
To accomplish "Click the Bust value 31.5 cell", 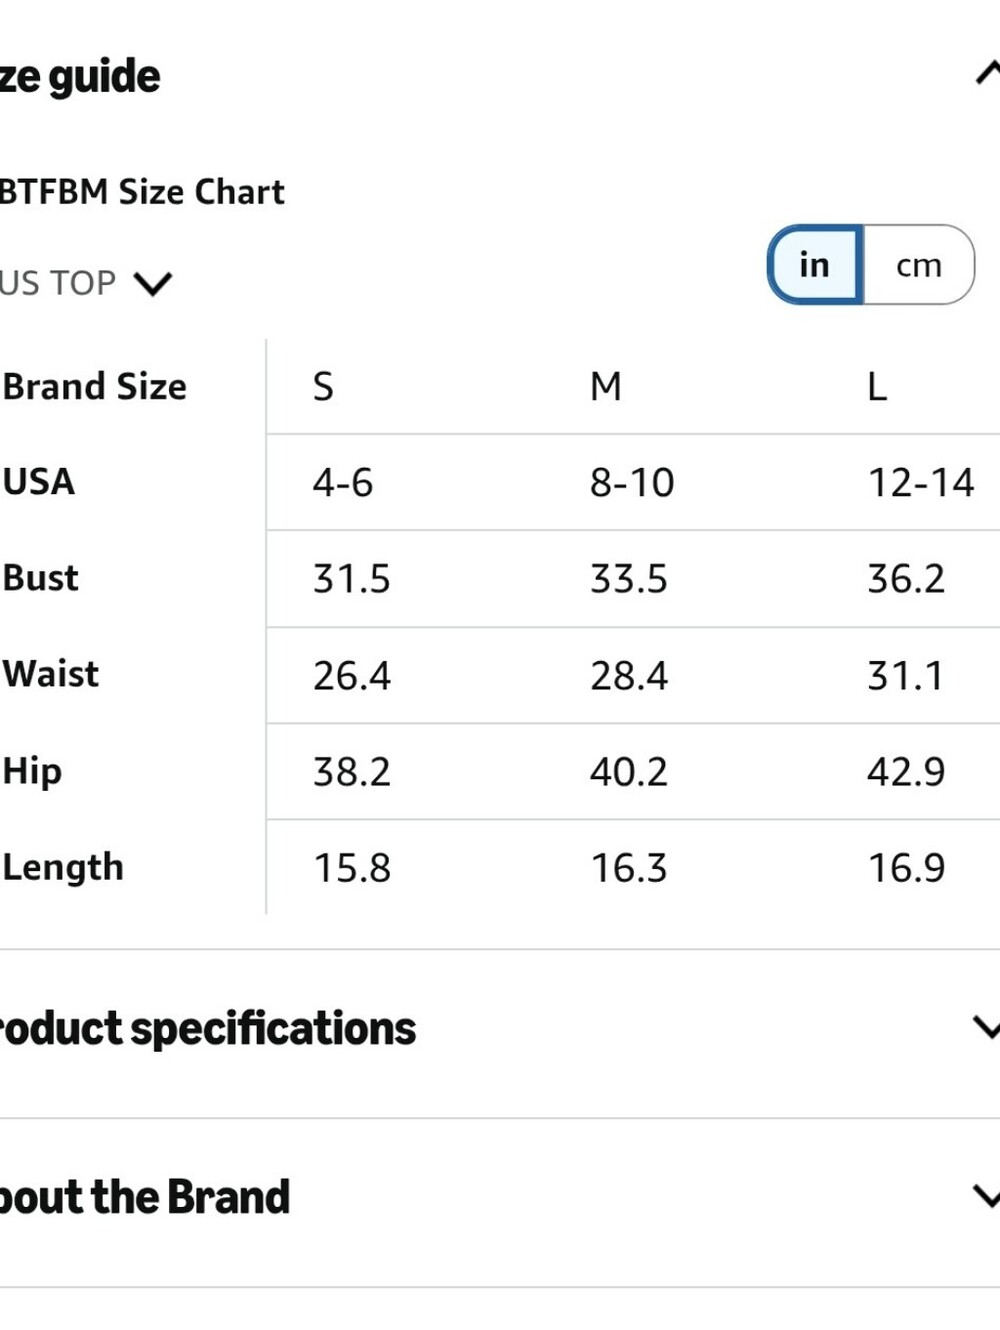I will pyautogui.click(x=352, y=579).
